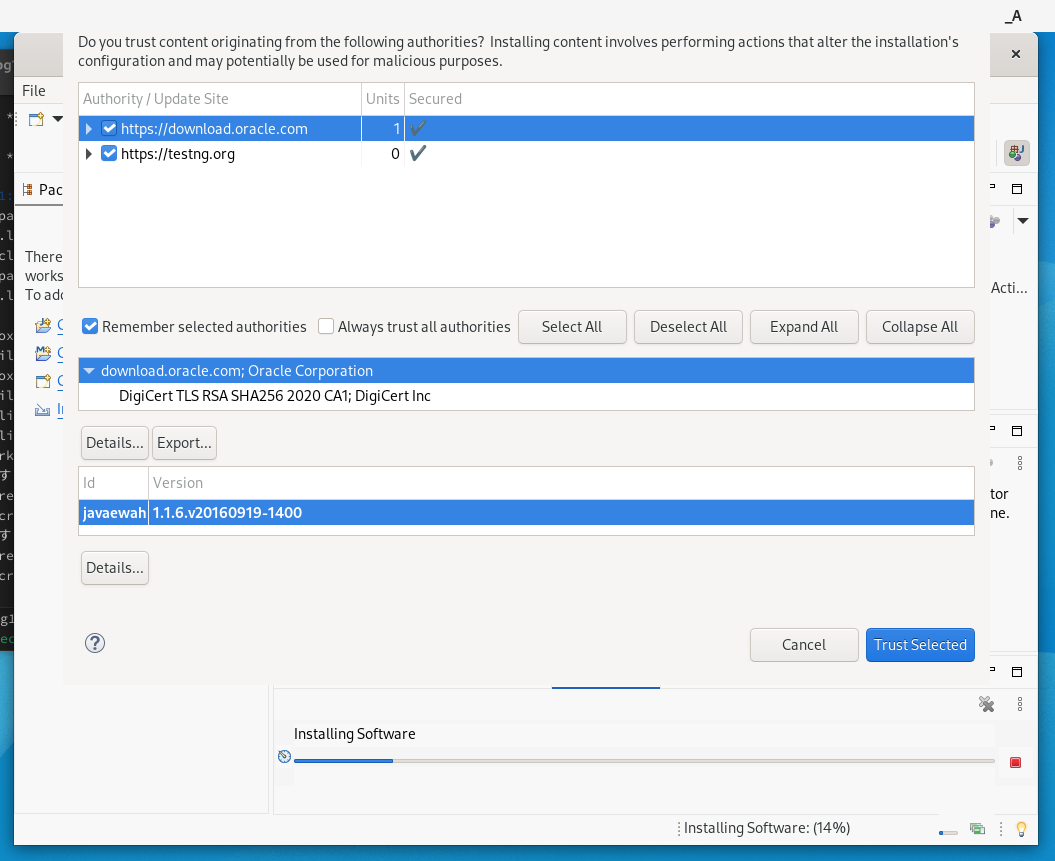The image size is (1055, 861).
Task: Click the progress view icon in status bar
Action: 977,829
